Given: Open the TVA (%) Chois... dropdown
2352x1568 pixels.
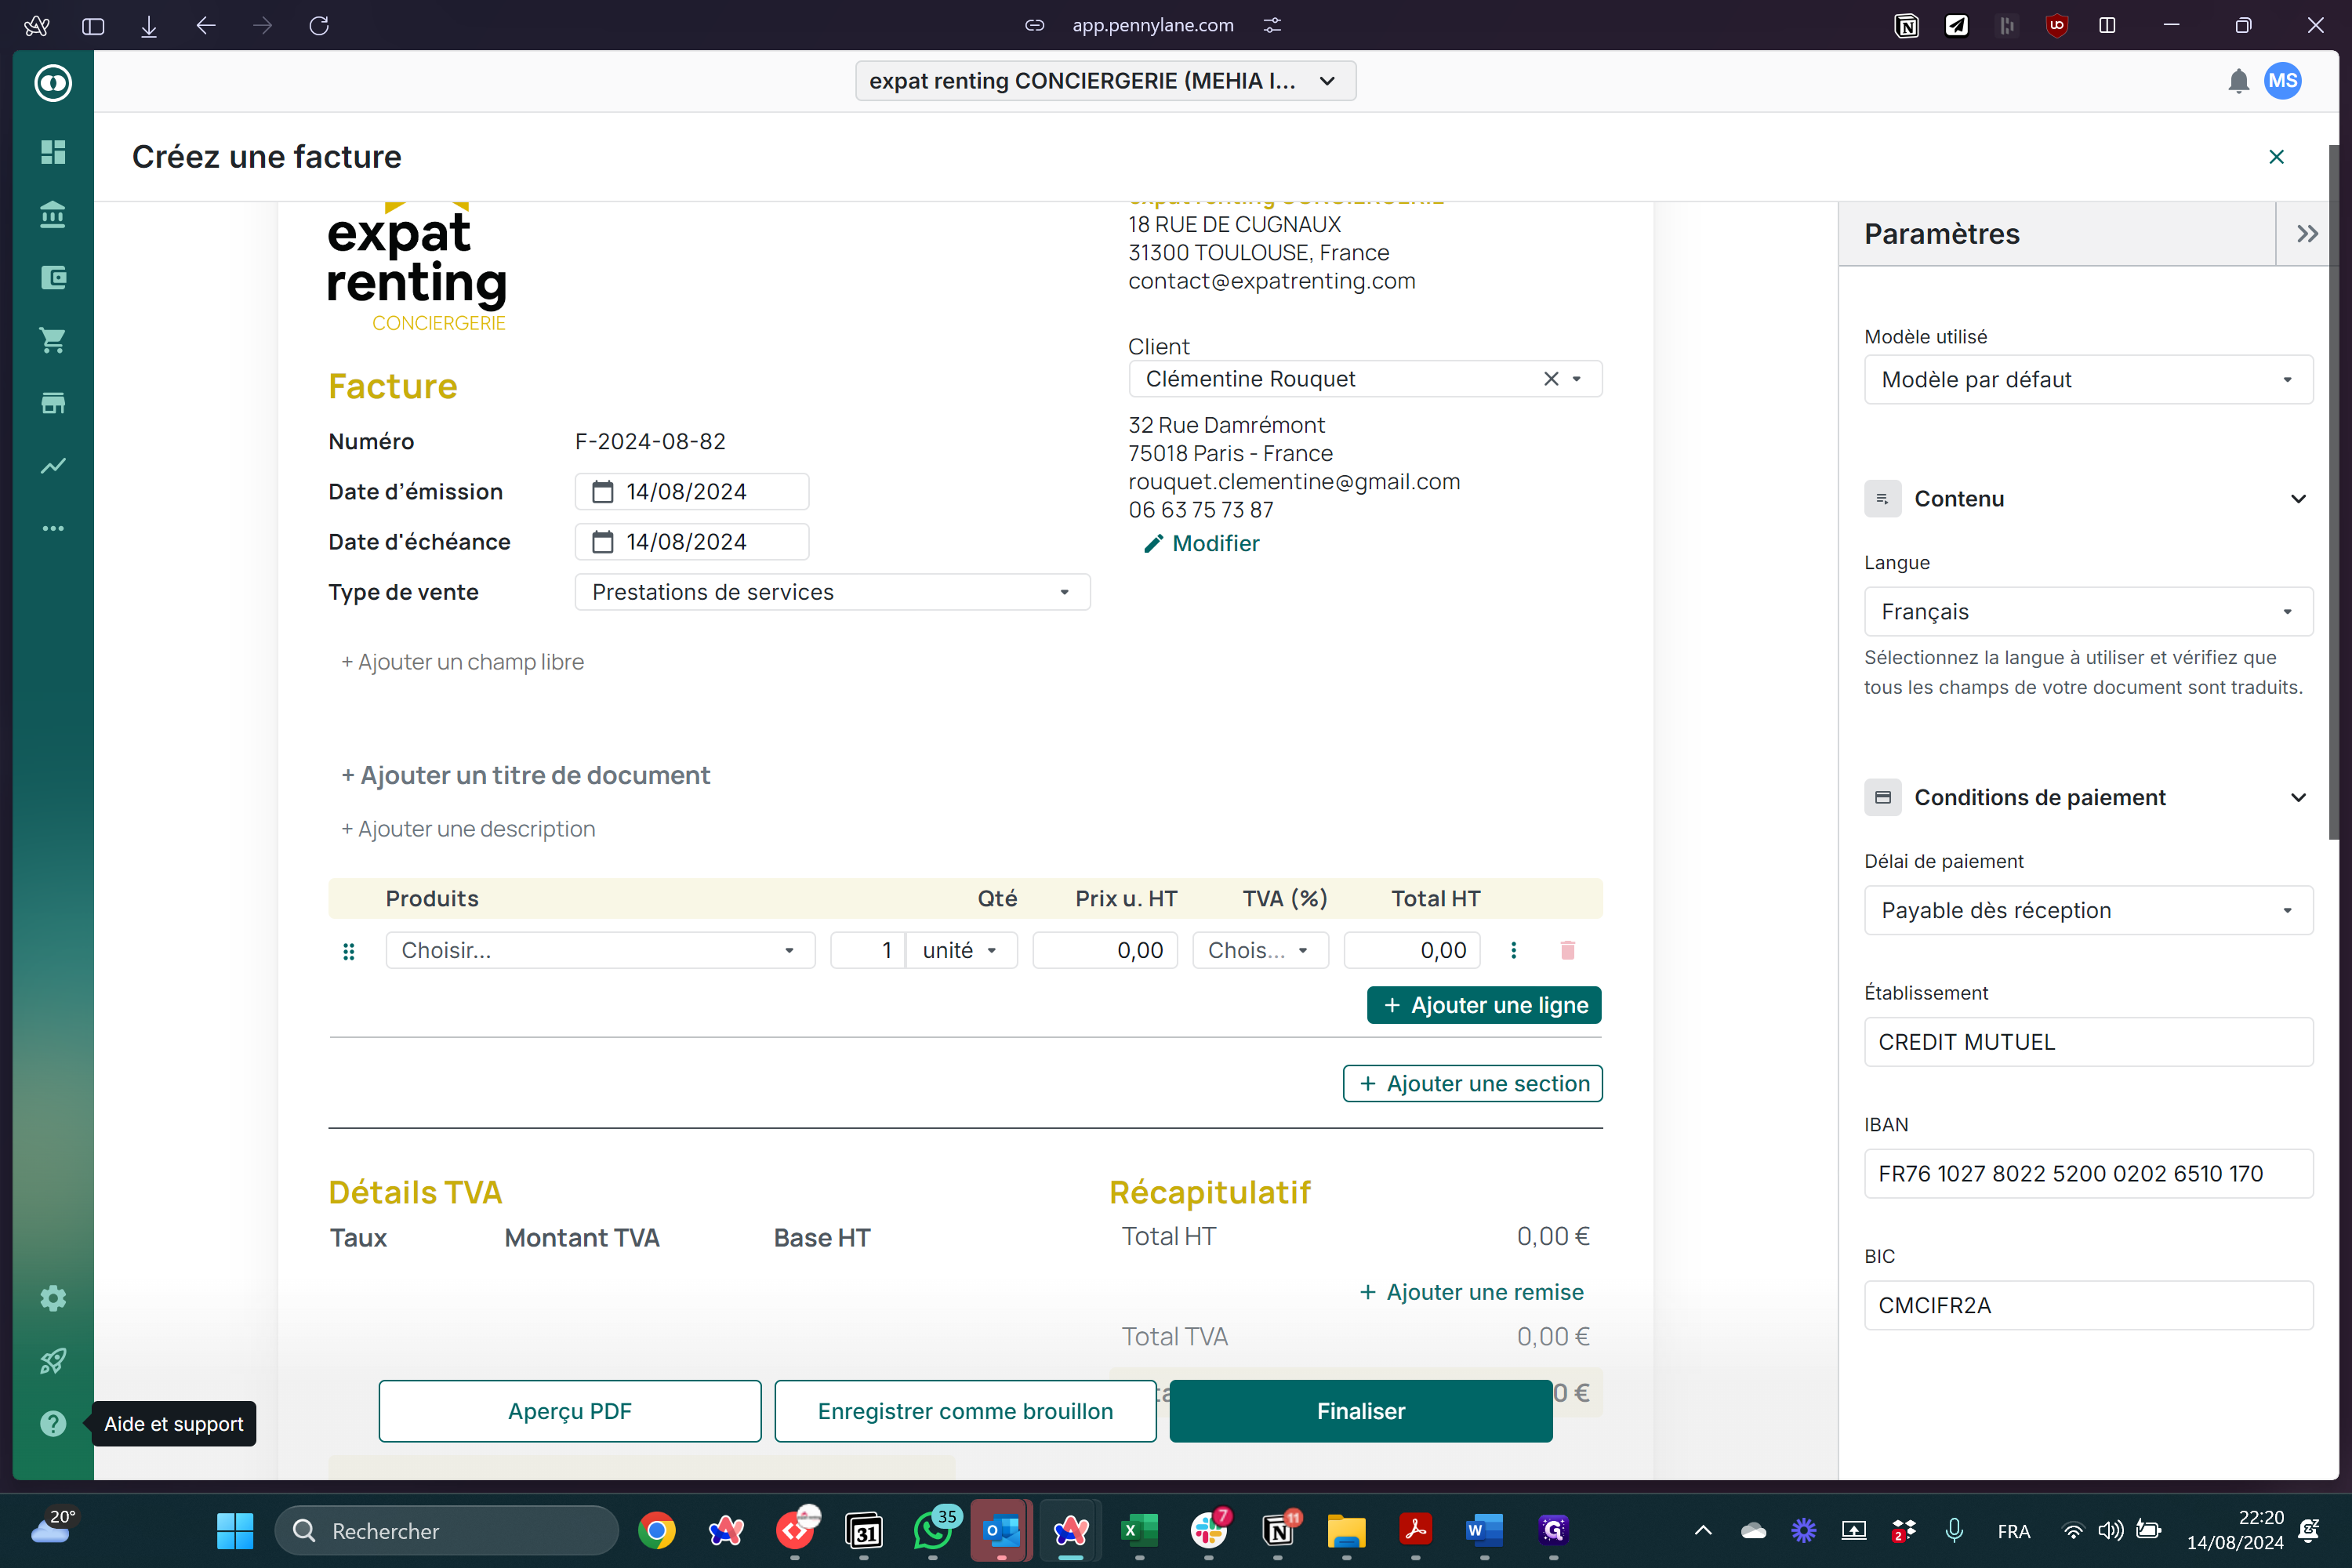Looking at the screenshot, I should coord(1260,950).
